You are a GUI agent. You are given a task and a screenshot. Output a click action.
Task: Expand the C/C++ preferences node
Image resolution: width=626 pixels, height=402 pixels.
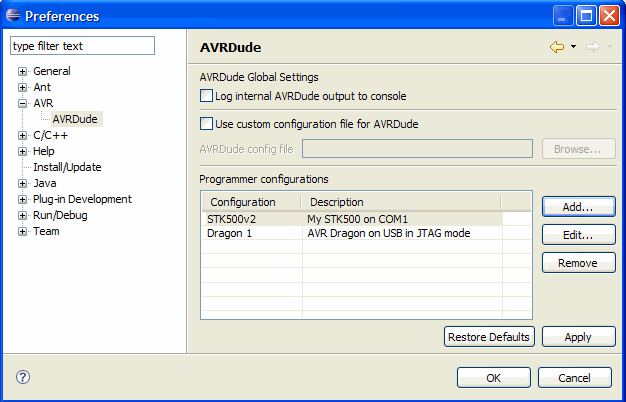(22, 136)
